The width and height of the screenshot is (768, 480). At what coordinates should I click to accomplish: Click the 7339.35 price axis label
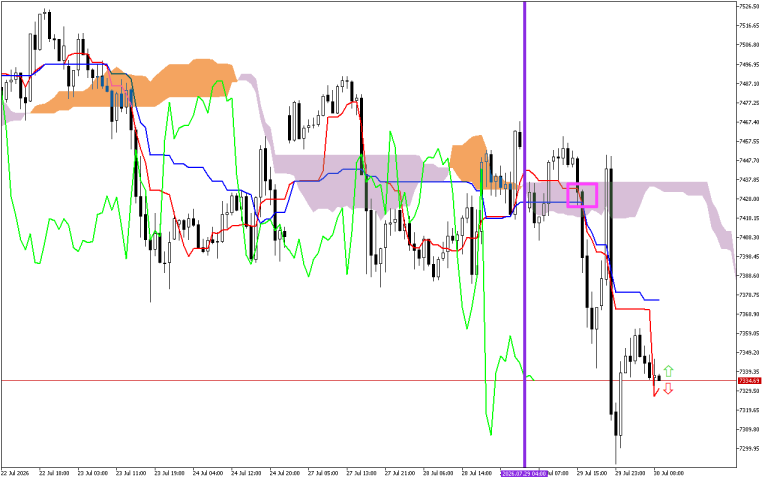(749, 372)
